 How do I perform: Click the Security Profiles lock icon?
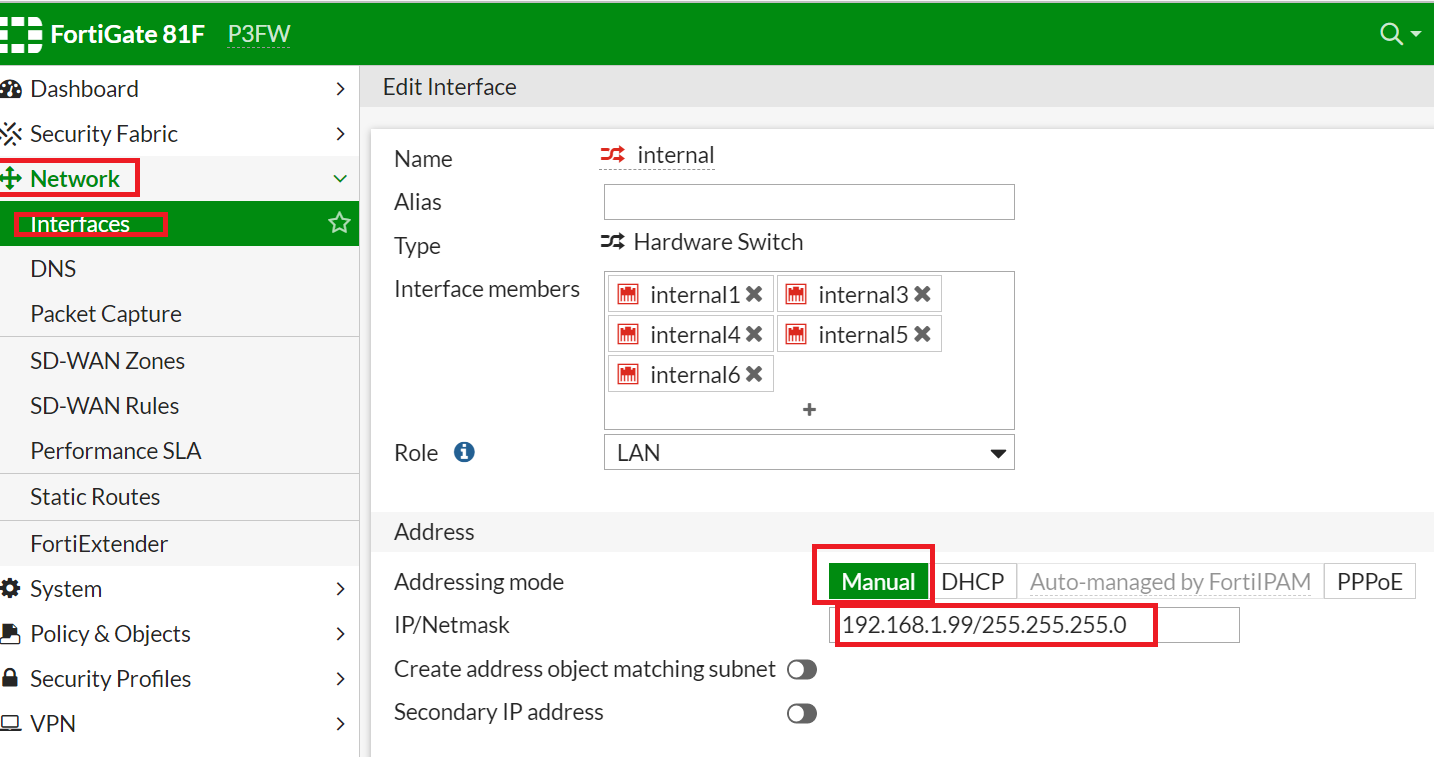[x=10, y=679]
